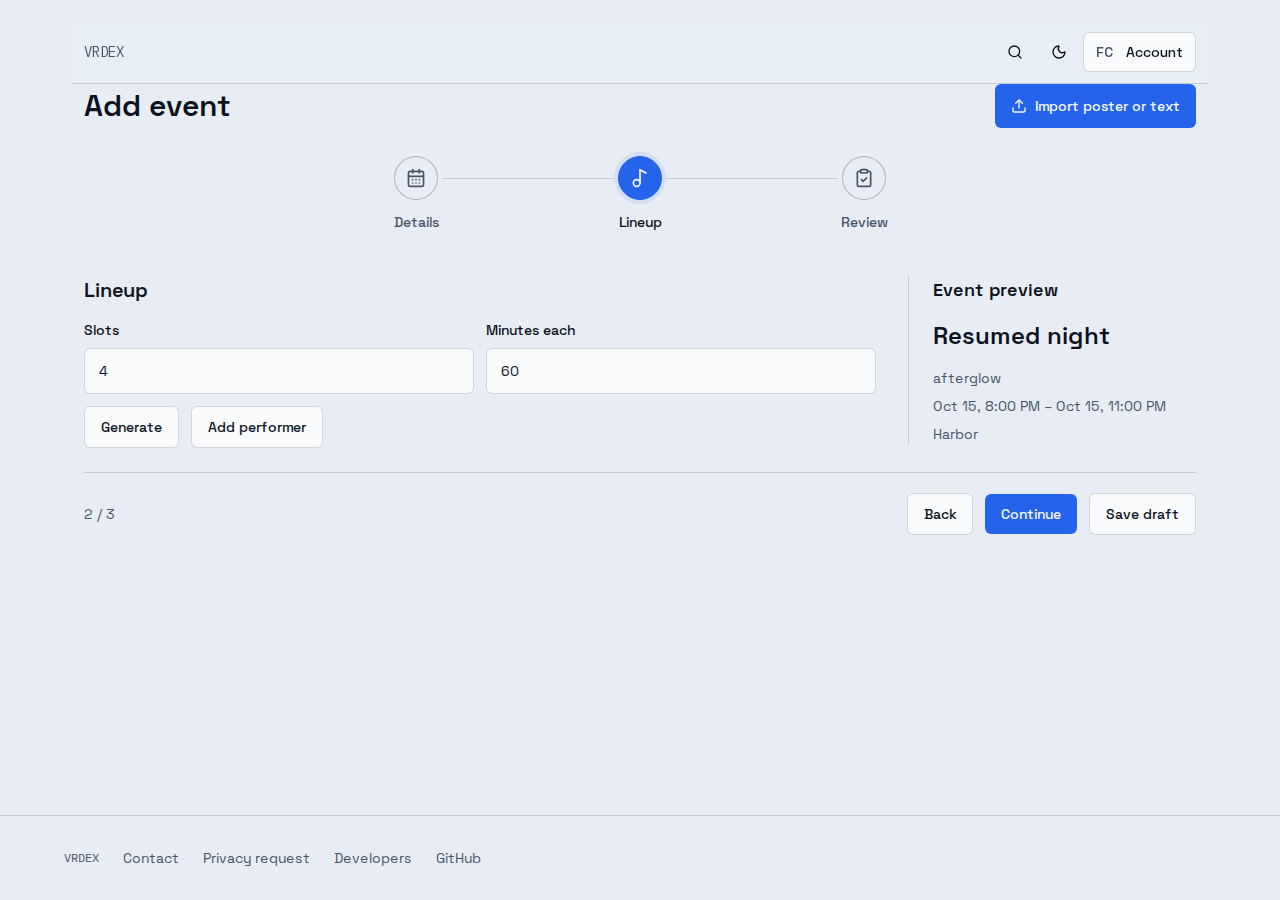
Task: Add a performer to the lineup
Action: click(x=257, y=427)
